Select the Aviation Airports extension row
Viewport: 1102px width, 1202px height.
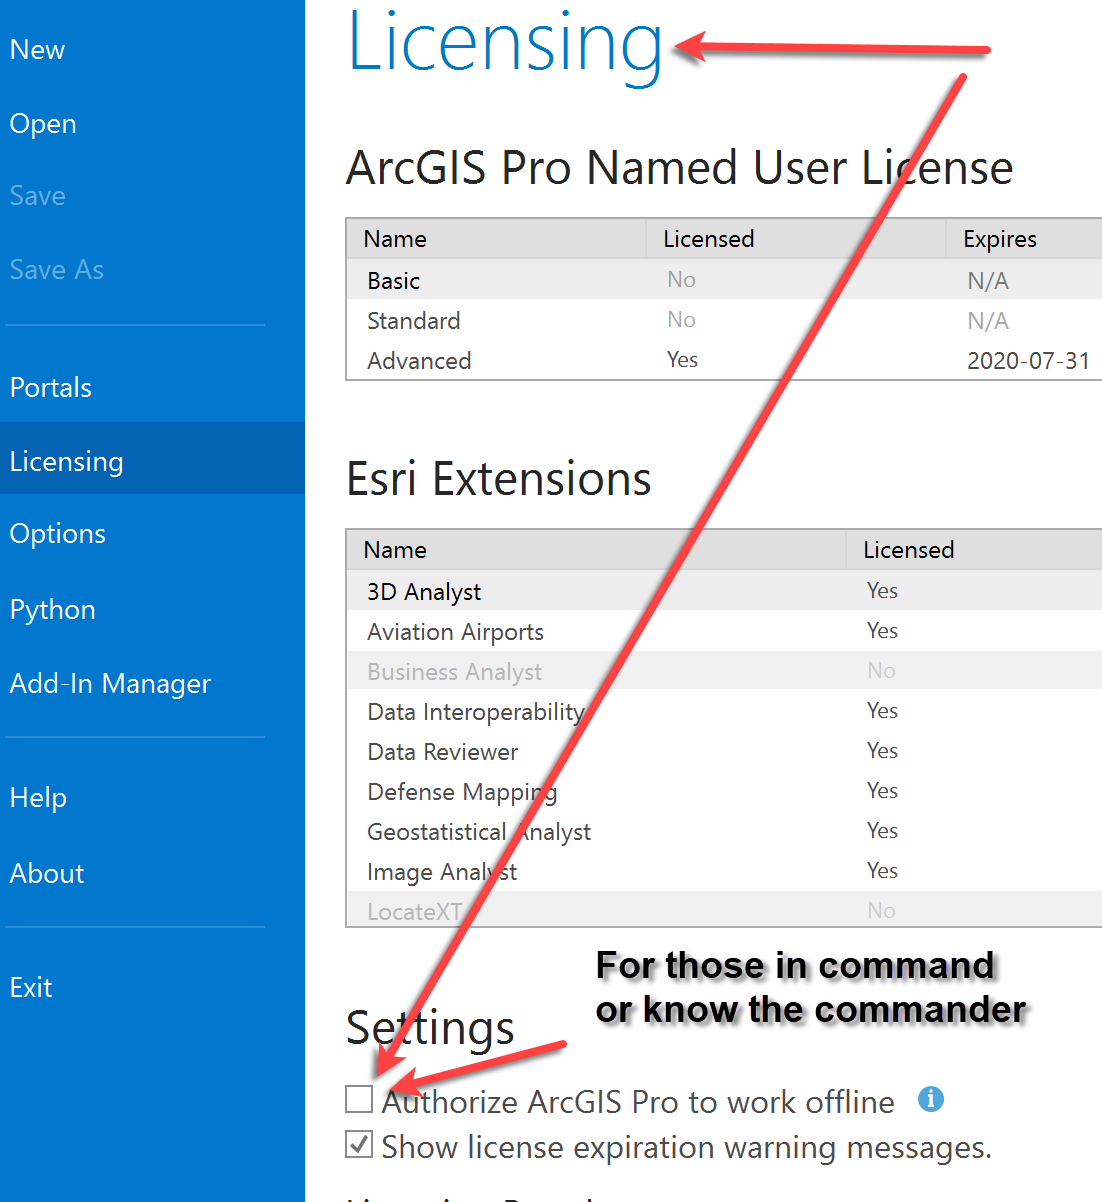pos(724,631)
